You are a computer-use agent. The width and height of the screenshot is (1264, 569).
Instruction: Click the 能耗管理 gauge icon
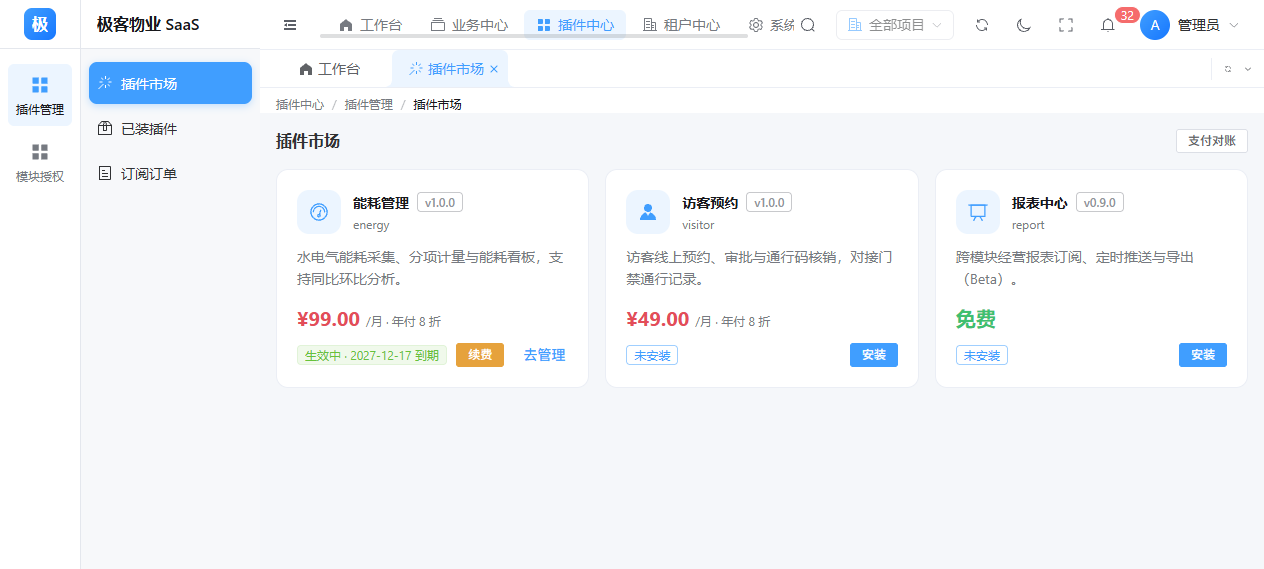[319, 212]
